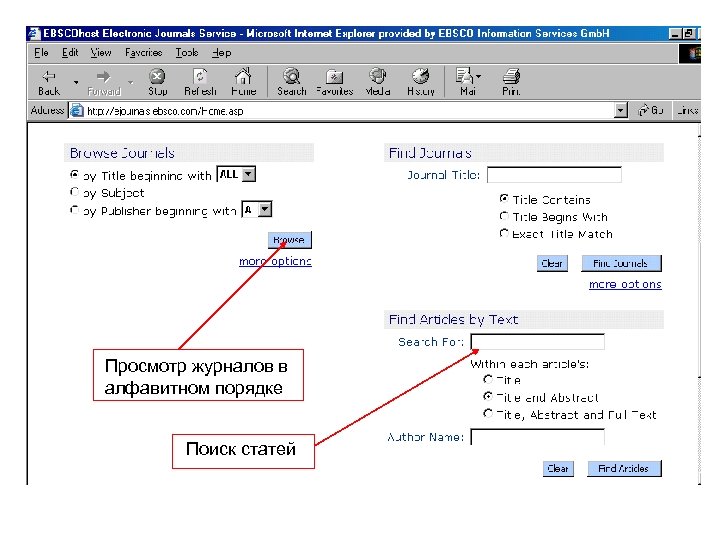Expand Back button history dropdown arrow

pyautogui.click(x=76, y=83)
